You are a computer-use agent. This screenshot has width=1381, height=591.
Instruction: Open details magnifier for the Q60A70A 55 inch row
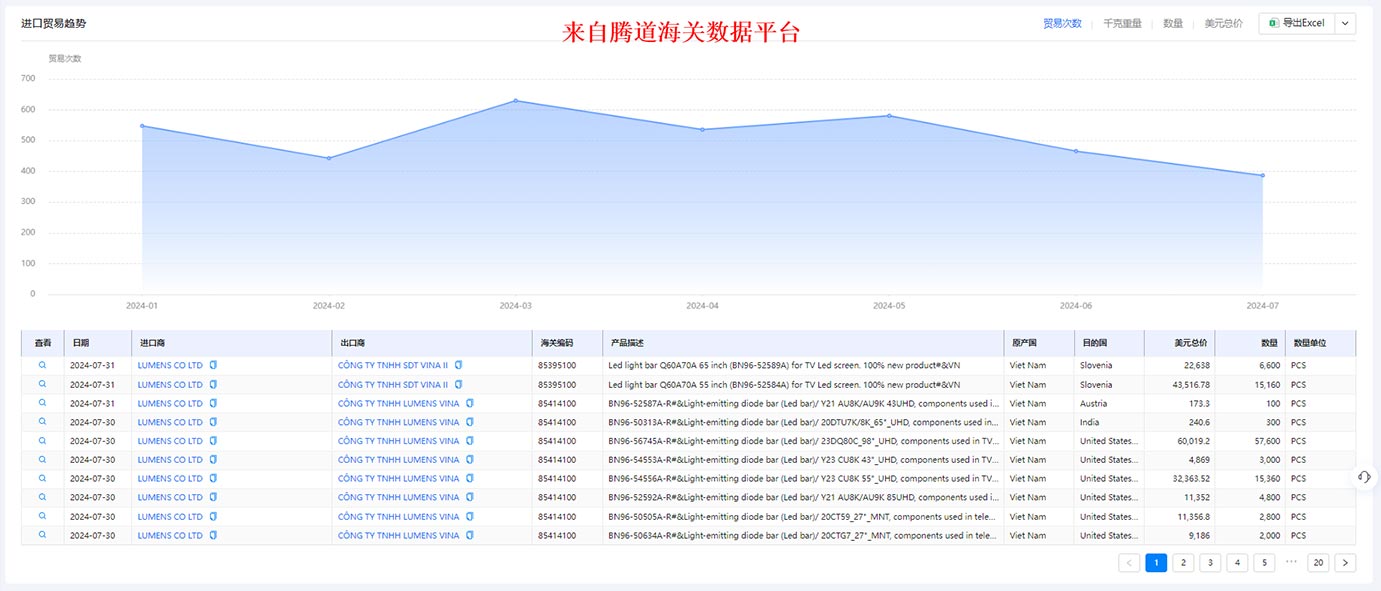[x=43, y=384]
